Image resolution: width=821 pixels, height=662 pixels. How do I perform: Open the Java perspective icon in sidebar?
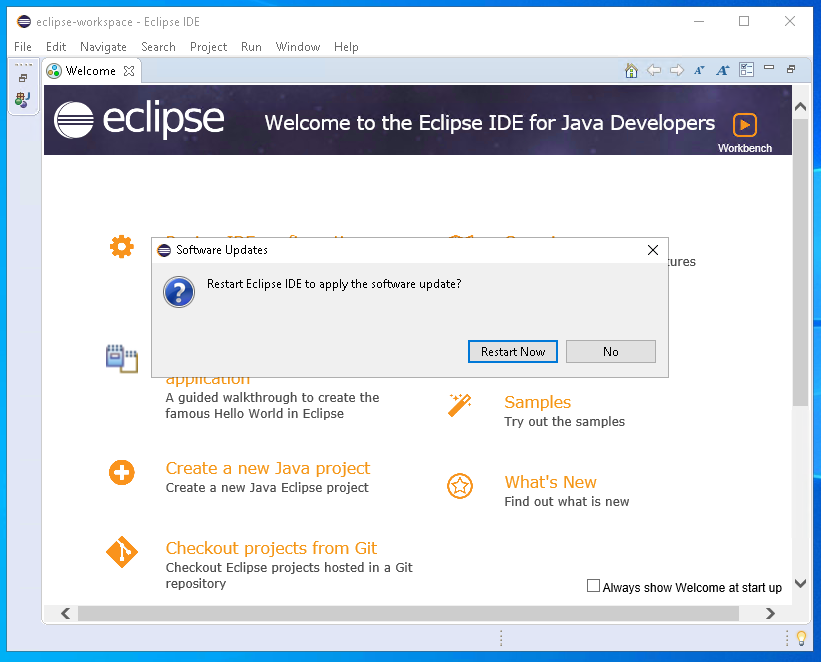23,100
